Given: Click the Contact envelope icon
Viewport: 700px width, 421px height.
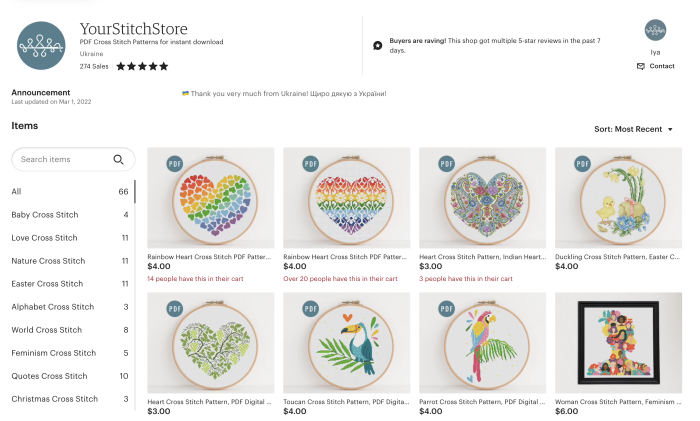Looking at the screenshot, I should (x=640, y=66).
